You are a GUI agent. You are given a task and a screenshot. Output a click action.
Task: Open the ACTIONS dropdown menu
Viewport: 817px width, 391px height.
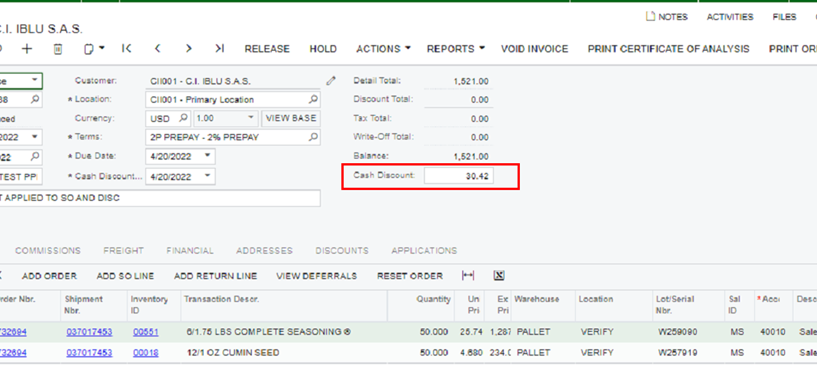(x=383, y=49)
